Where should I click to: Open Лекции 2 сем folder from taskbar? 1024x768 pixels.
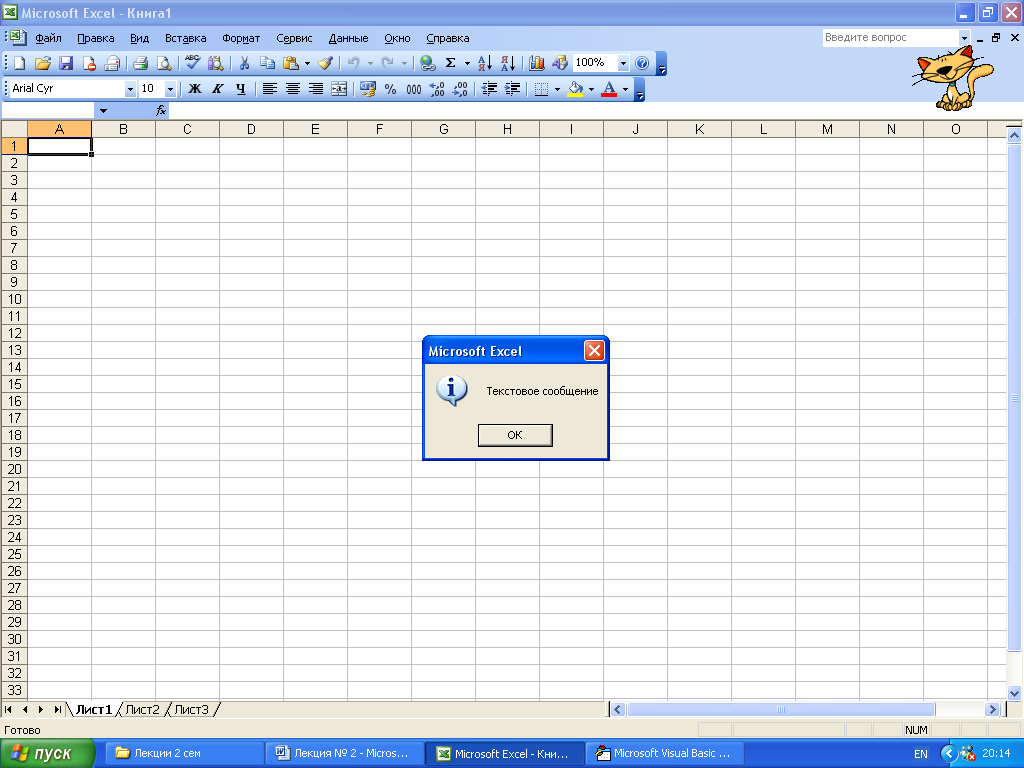(x=184, y=753)
